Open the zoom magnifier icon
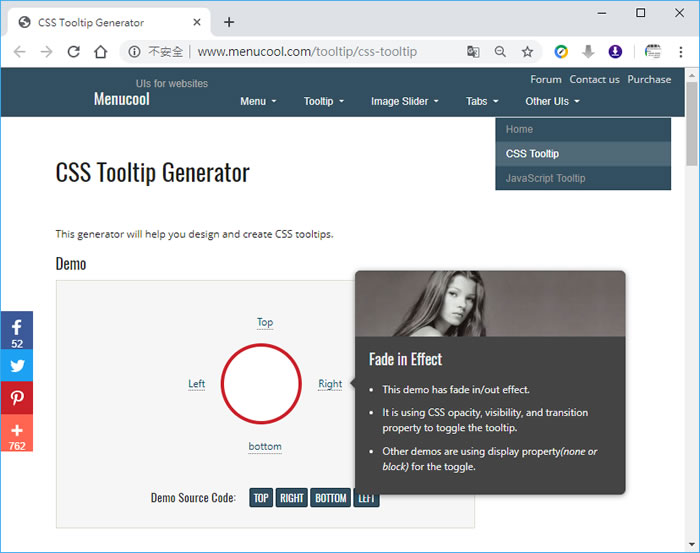This screenshot has width=700, height=553. (x=500, y=52)
